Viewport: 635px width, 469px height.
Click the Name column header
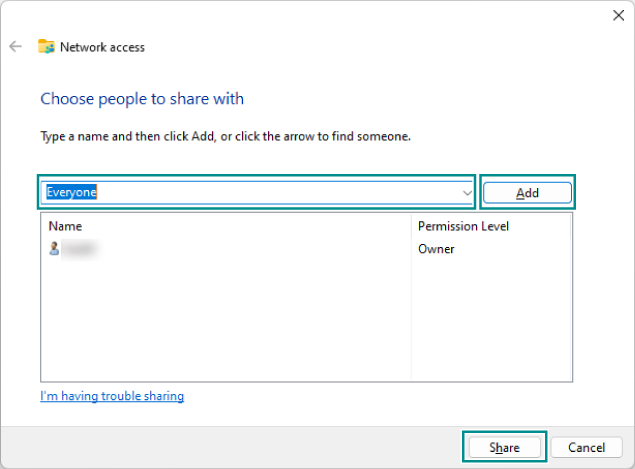(65, 226)
